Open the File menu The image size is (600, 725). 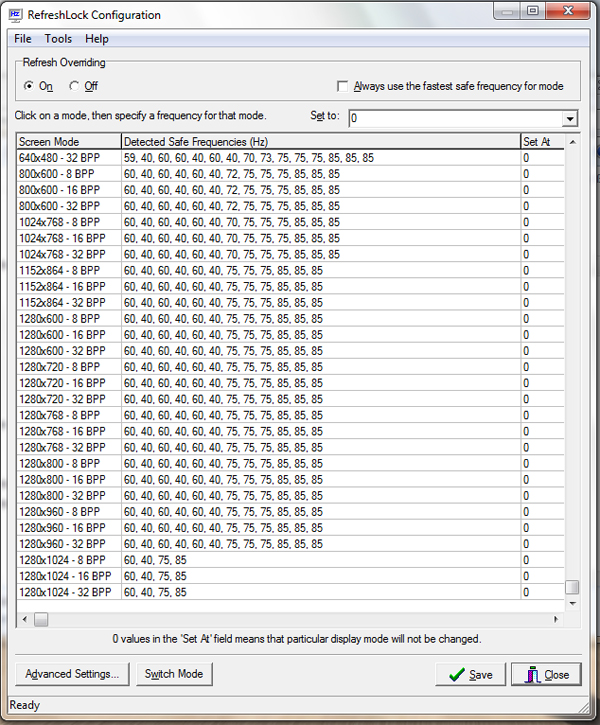pyautogui.click(x=23, y=39)
